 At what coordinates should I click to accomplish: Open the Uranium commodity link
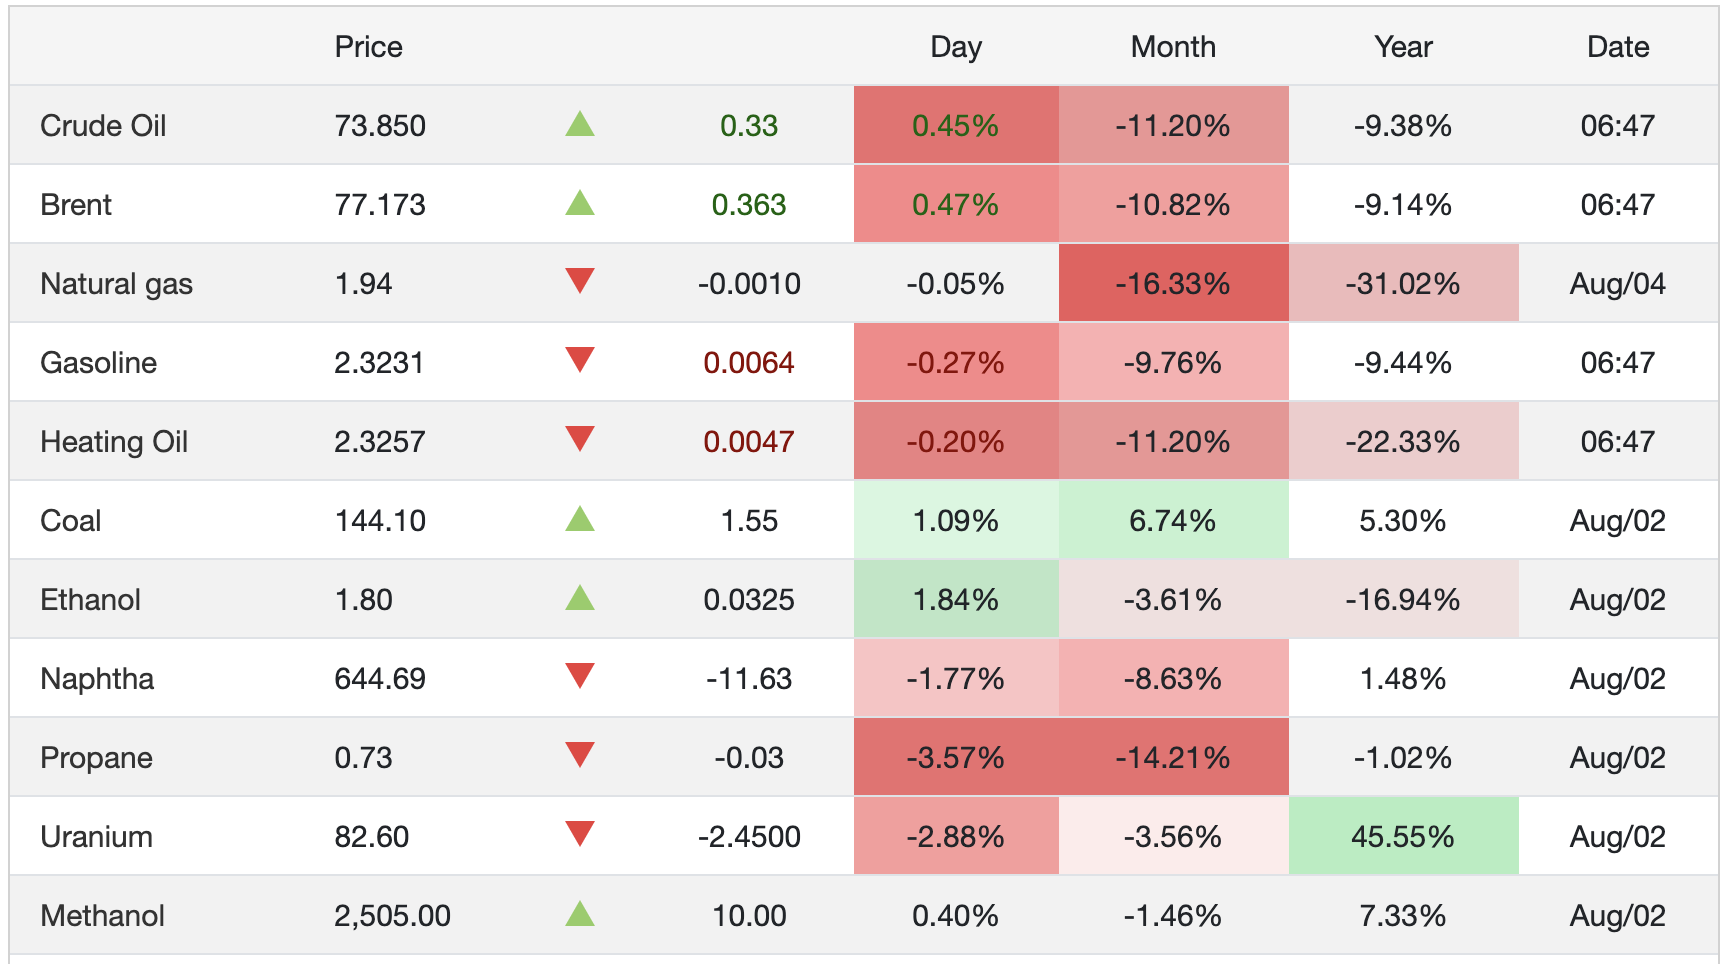click(x=96, y=837)
